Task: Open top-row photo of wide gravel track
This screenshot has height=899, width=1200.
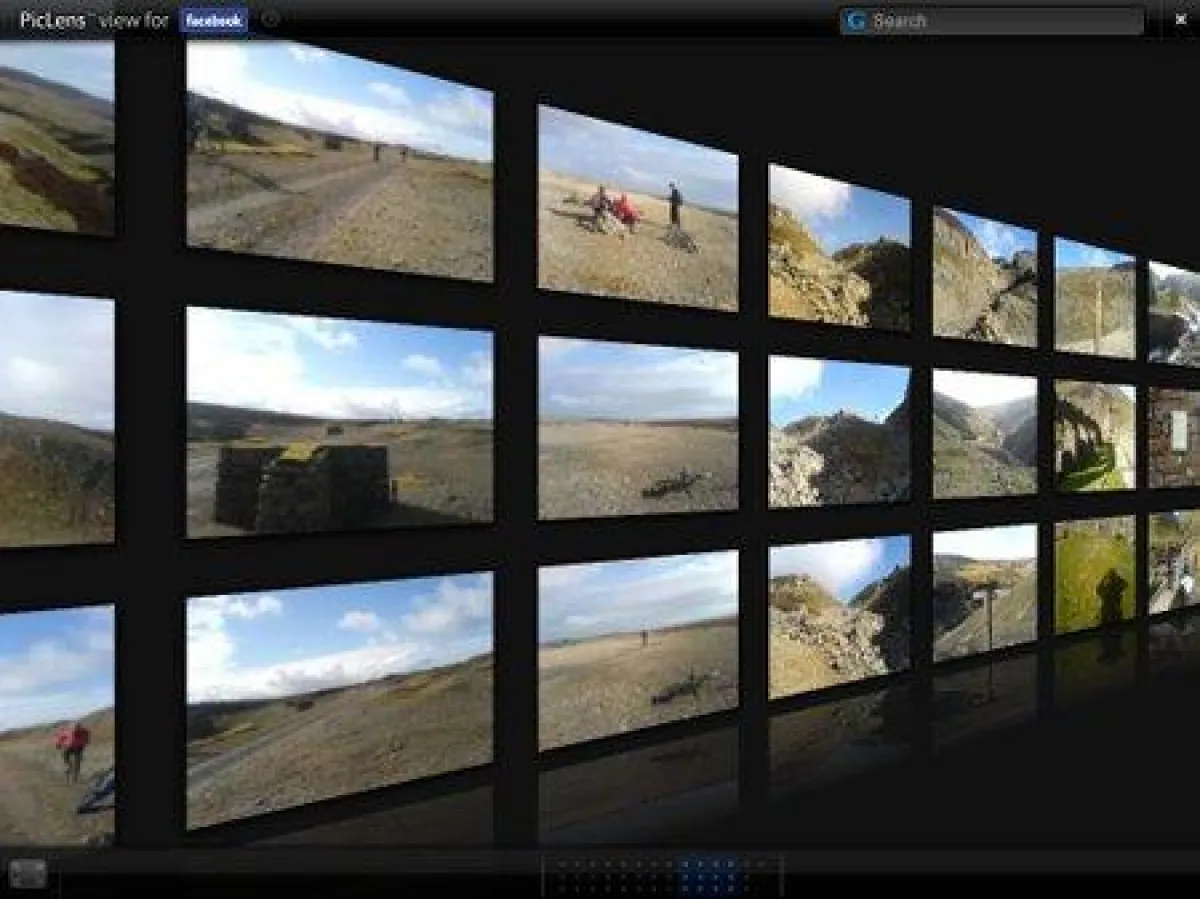Action: click(339, 161)
